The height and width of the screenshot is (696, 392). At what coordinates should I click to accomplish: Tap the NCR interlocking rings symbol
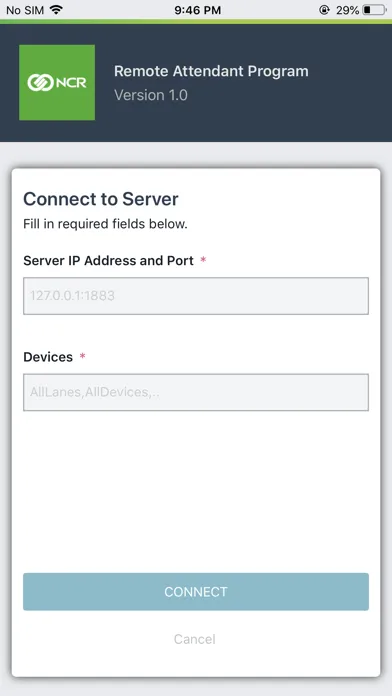click(40, 83)
